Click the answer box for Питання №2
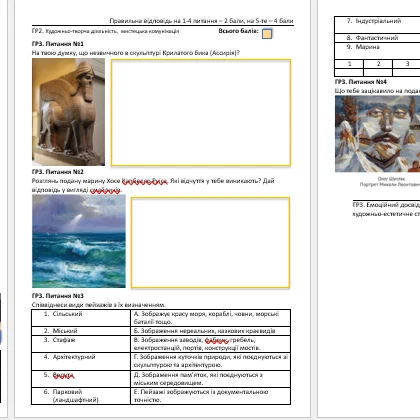Viewport: 420px width, 420px height. pyautogui.click(x=210, y=242)
